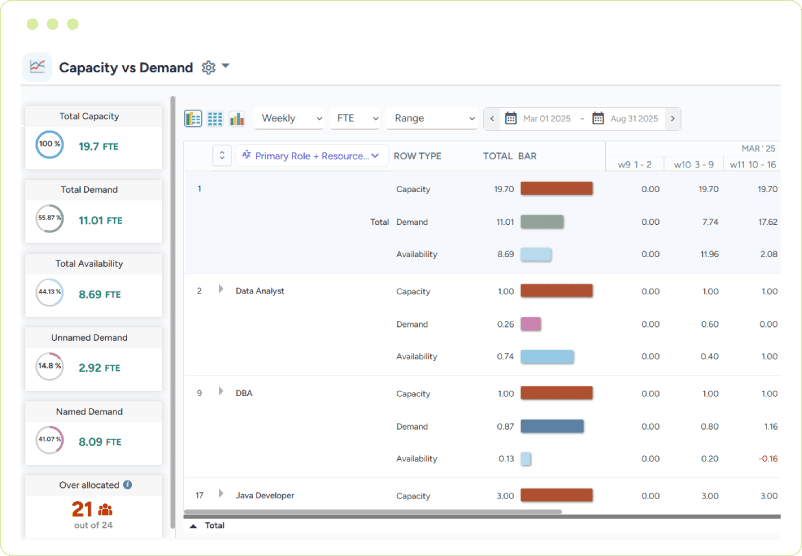Collapse the Total footer row
Image resolution: width=802 pixels, height=556 pixels.
(193, 526)
